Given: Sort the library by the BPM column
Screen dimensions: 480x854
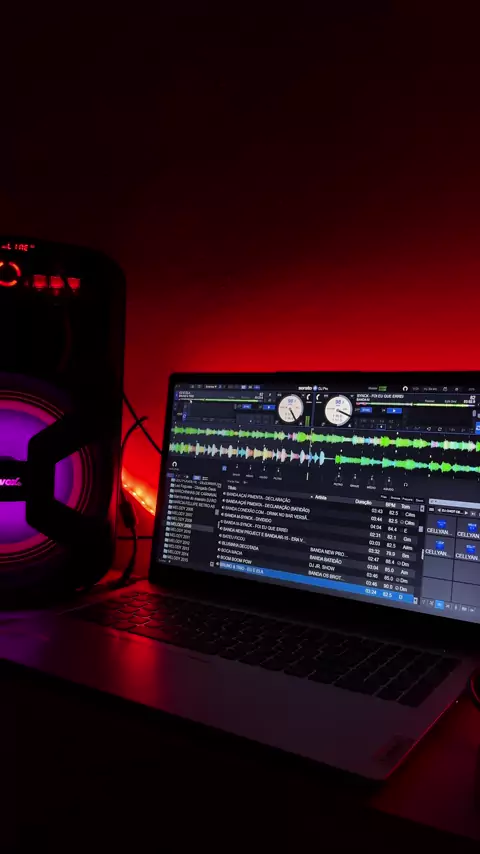Looking at the screenshot, I should pyautogui.click(x=390, y=504).
